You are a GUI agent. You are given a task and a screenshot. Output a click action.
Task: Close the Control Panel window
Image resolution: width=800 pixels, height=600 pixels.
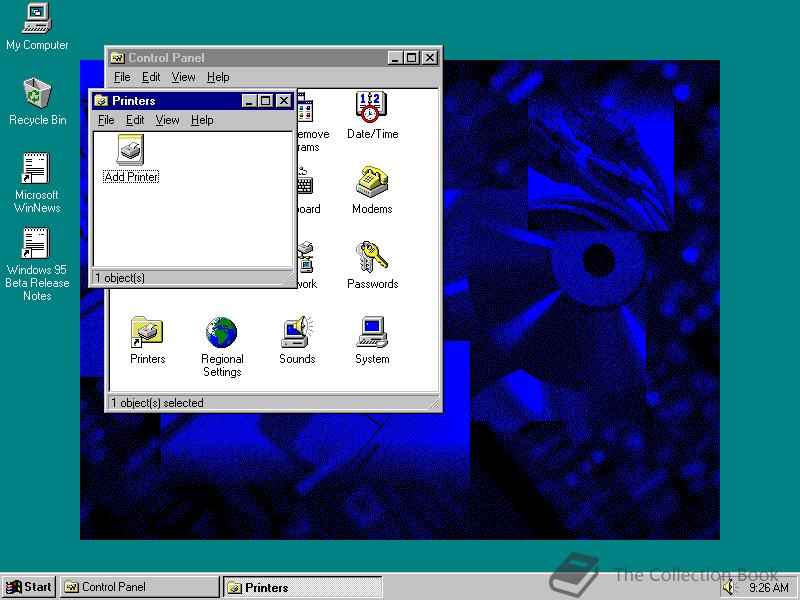[x=430, y=58]
